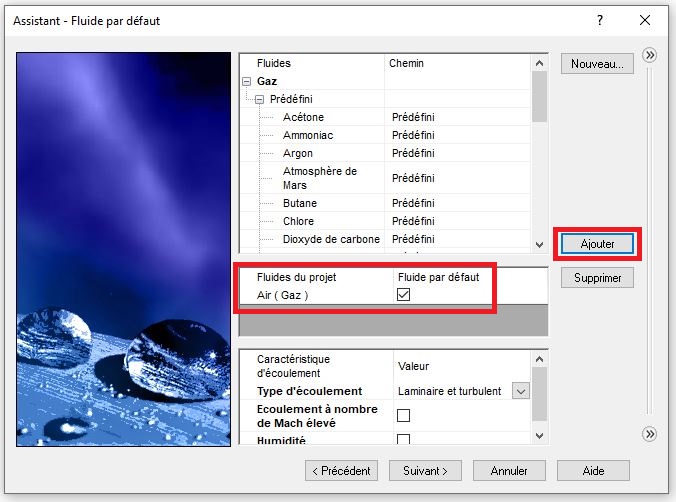Click the water droplets wizard image
The image size is (676, 502).
(124, 249)
